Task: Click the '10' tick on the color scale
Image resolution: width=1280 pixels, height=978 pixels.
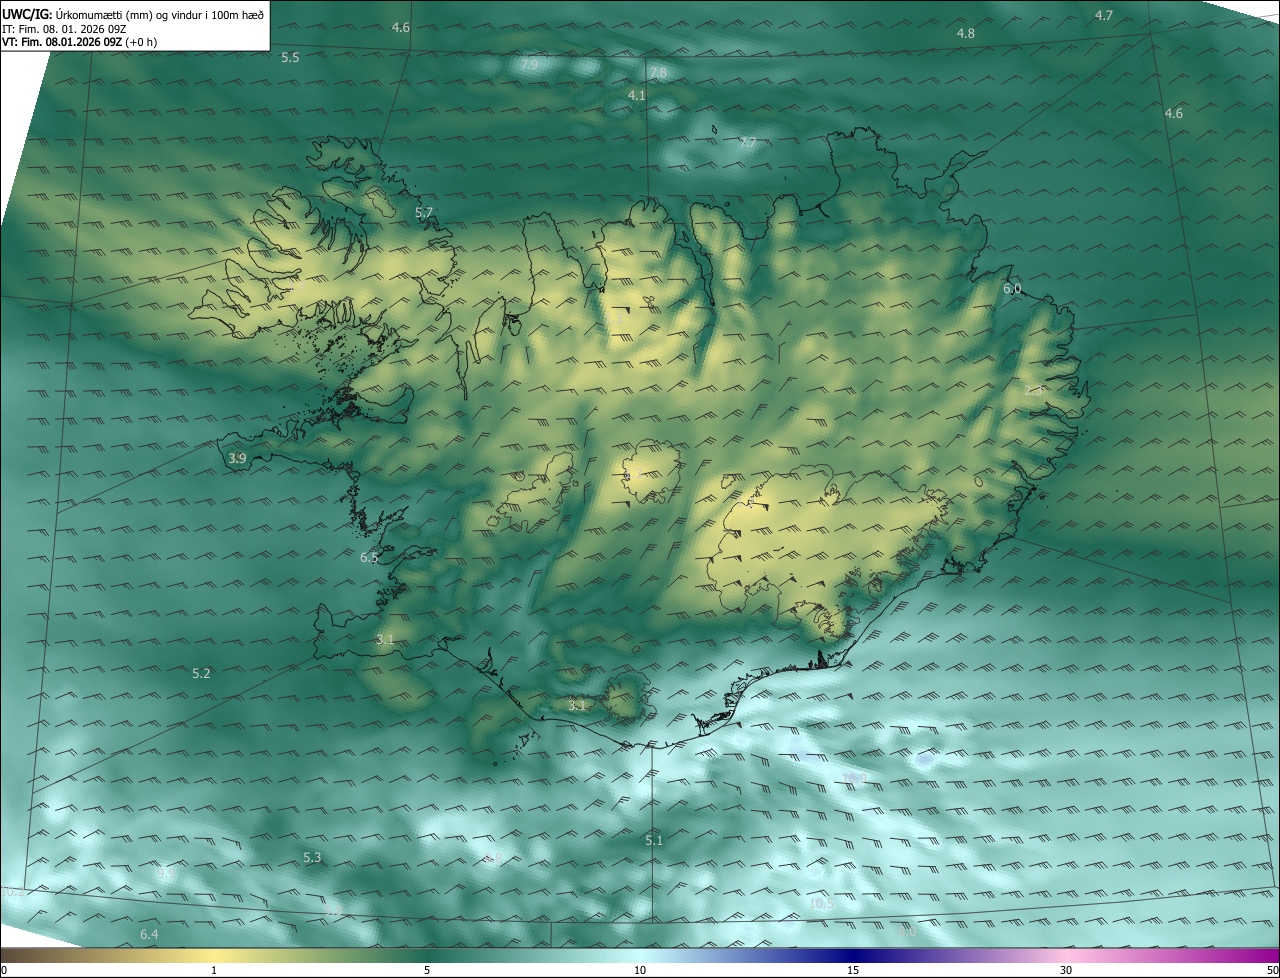Action: pos(640,971)
